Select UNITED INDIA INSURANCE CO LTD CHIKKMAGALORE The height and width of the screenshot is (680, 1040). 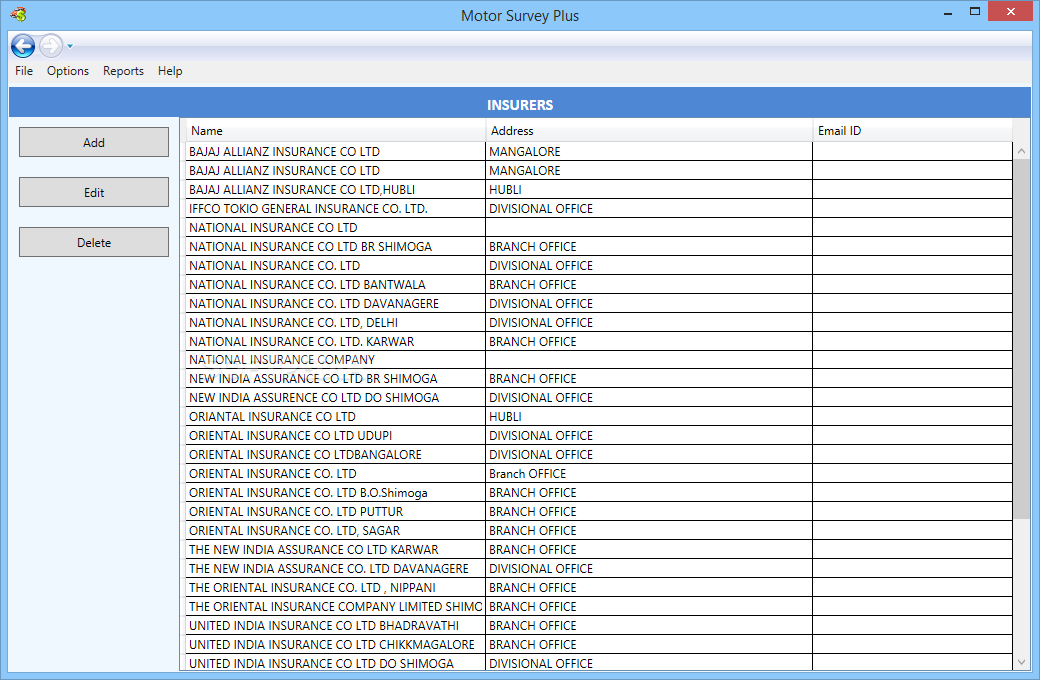(x=599, y=644)
